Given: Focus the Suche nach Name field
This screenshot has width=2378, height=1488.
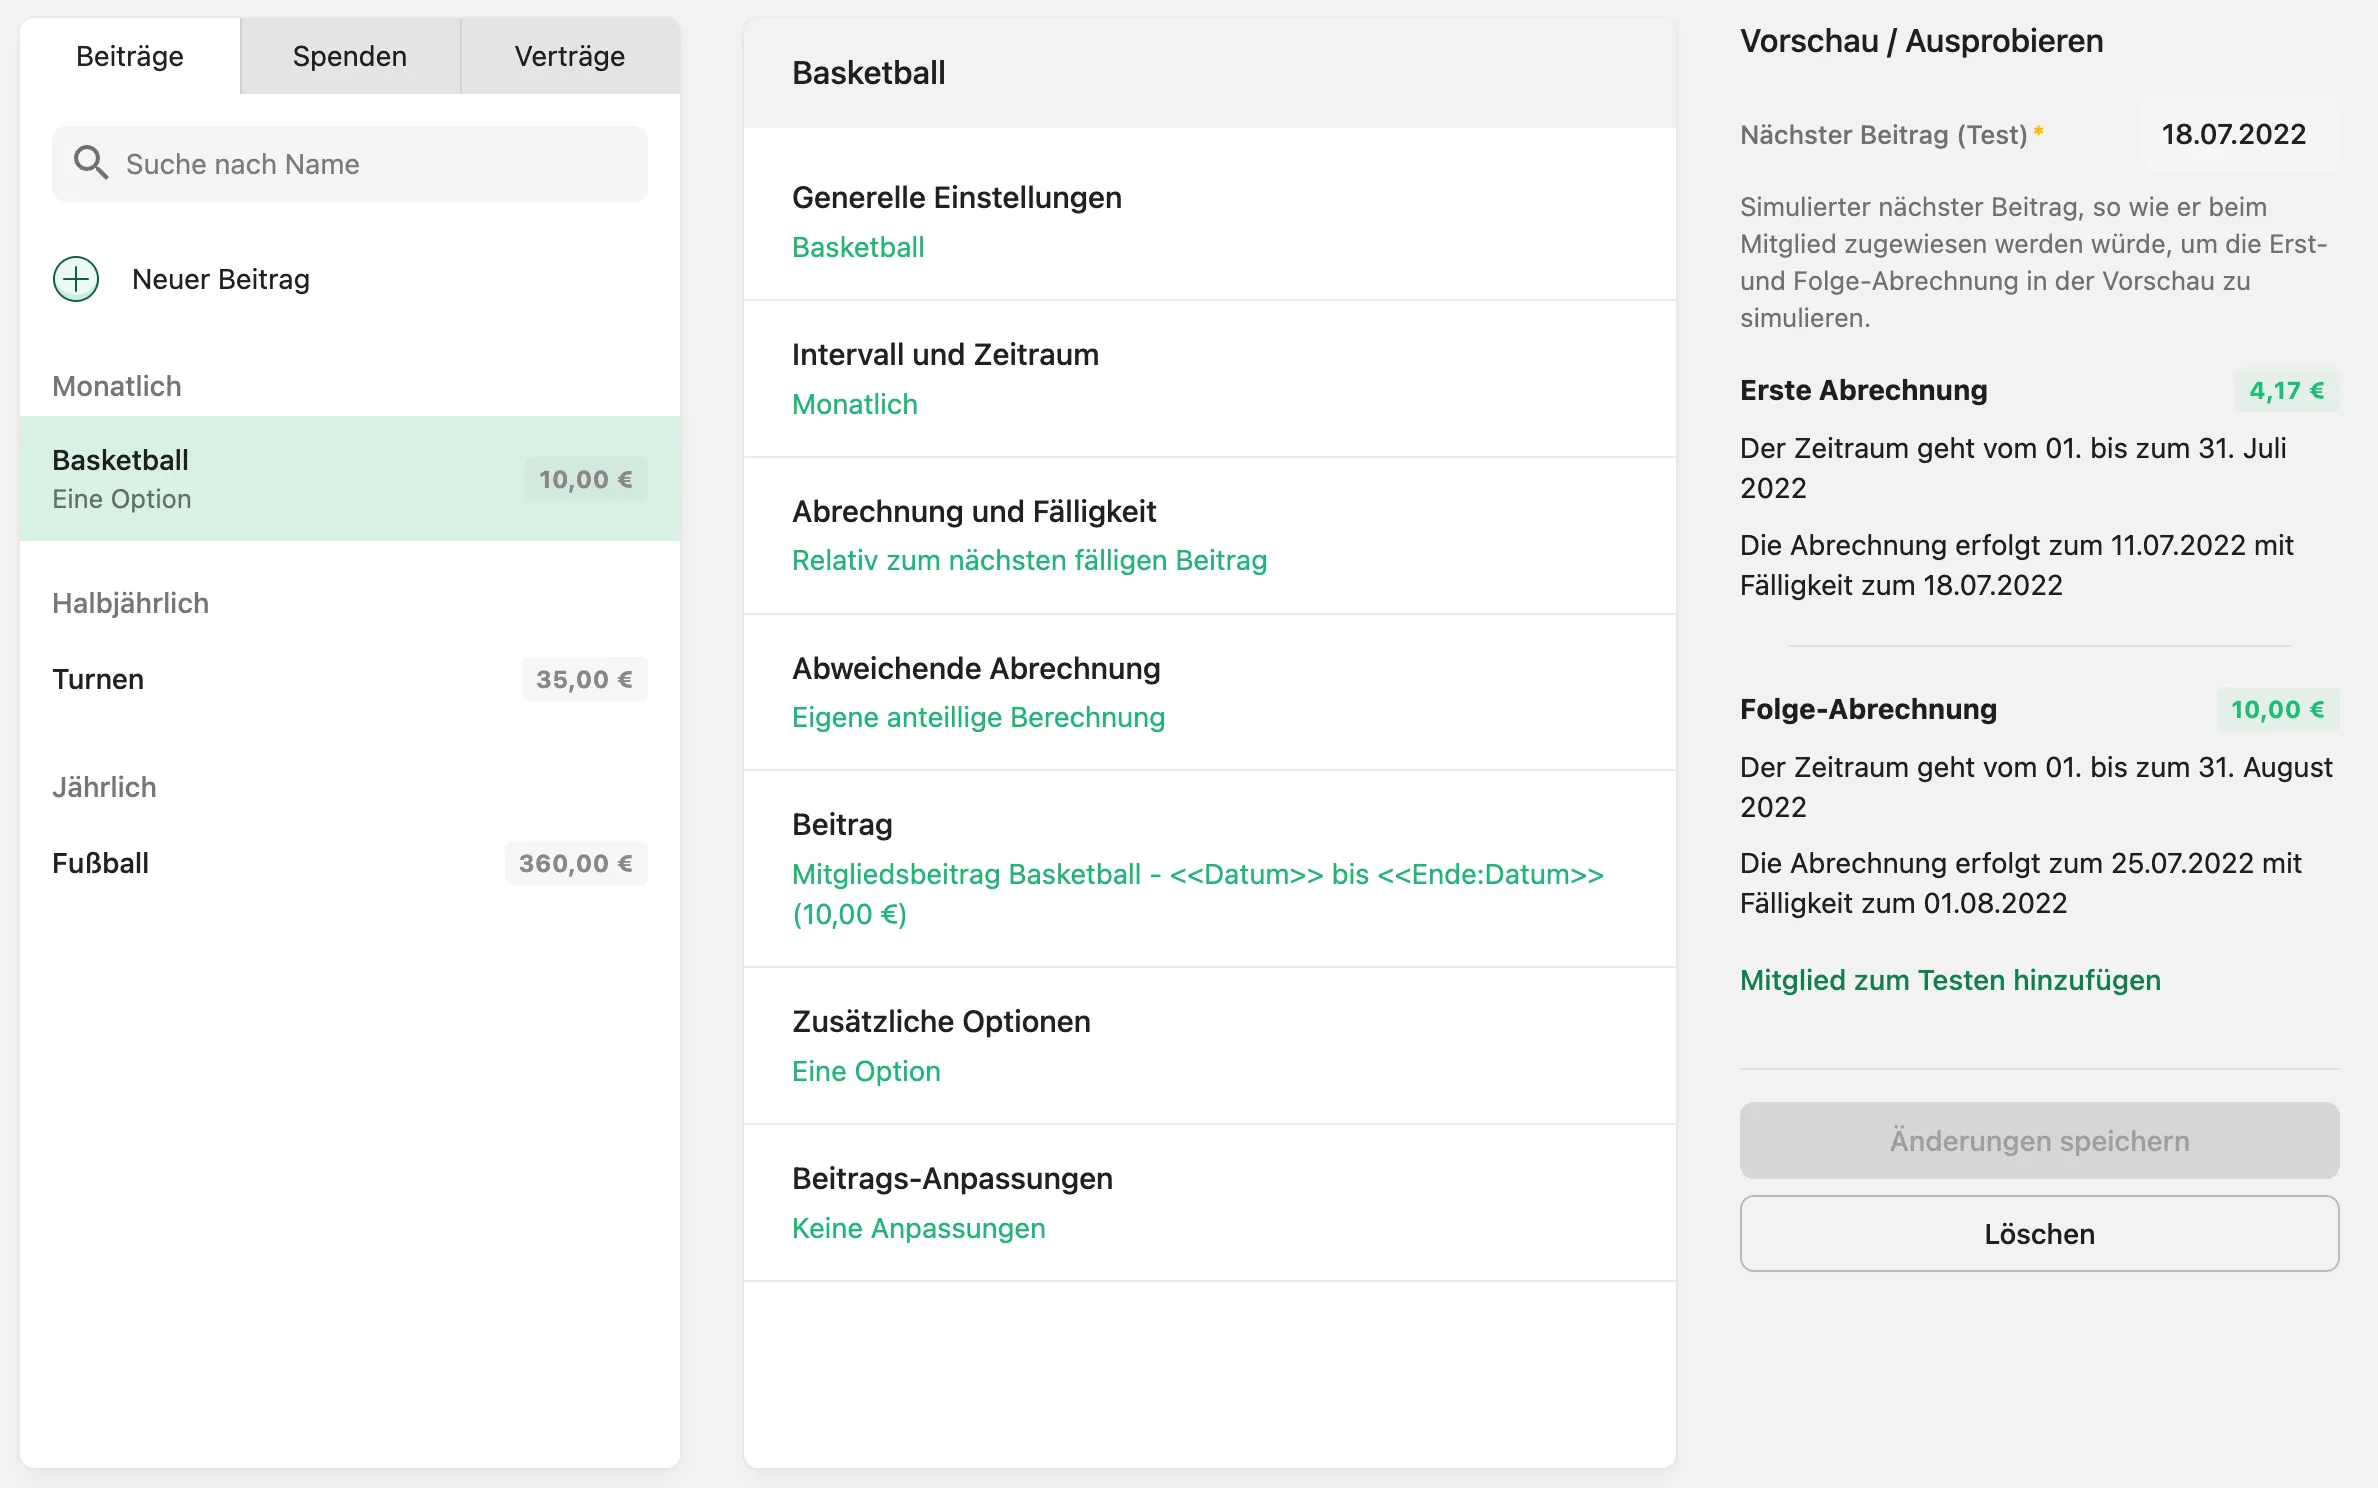Looking at the screenshot, I should coord(350,164).
